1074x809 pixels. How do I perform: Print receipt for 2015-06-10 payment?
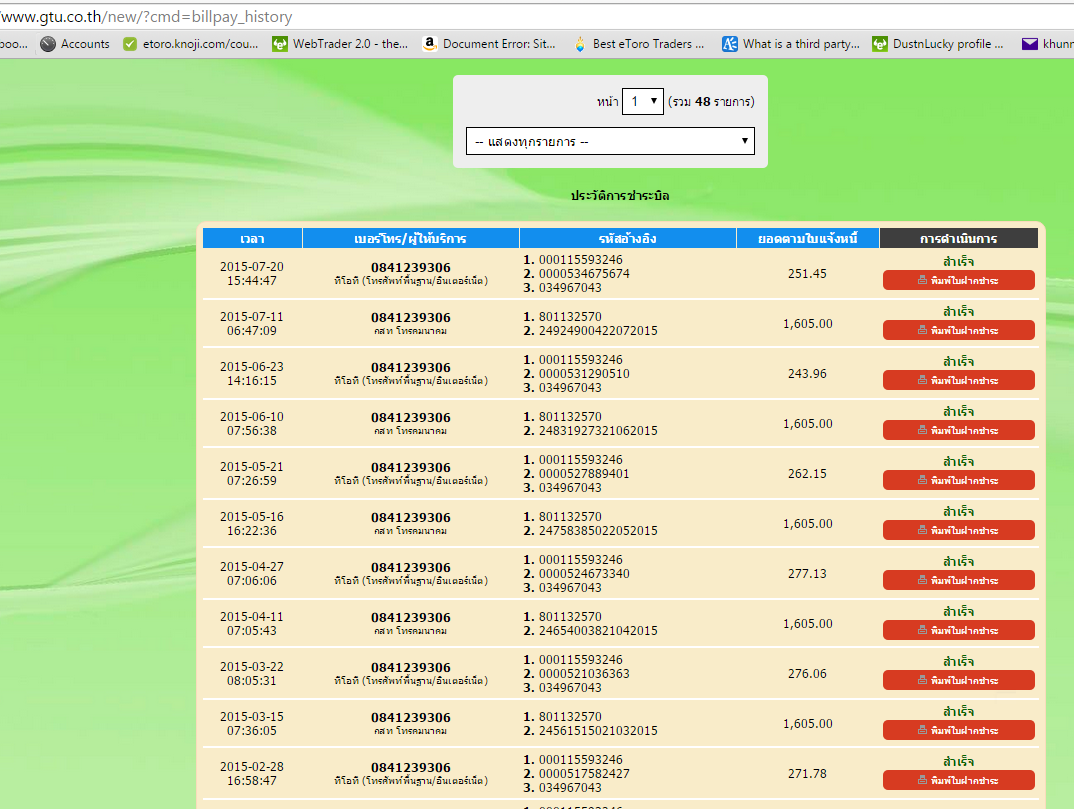point(958,430)
